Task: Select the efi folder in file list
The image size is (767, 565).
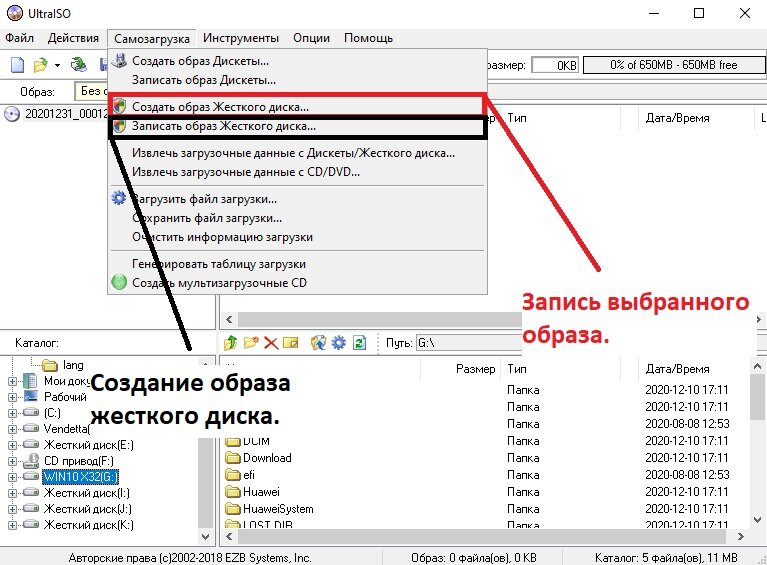Action: tap(240, 475)
